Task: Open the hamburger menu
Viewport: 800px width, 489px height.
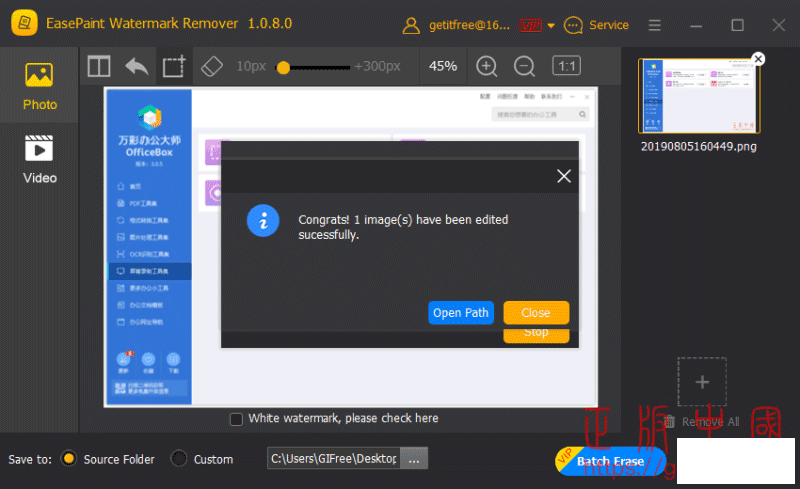Action: [x=655, y=25]
